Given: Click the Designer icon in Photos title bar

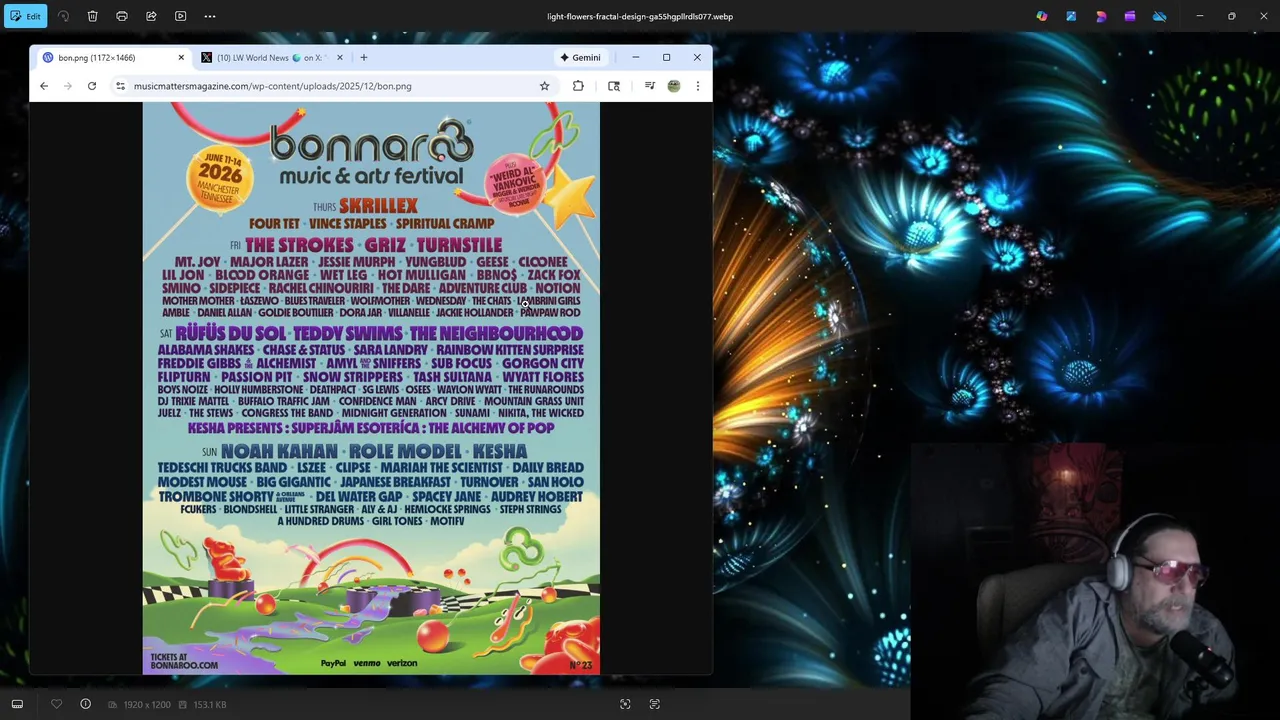Looking at the screenshot, I should click(x=1101, y=16).
